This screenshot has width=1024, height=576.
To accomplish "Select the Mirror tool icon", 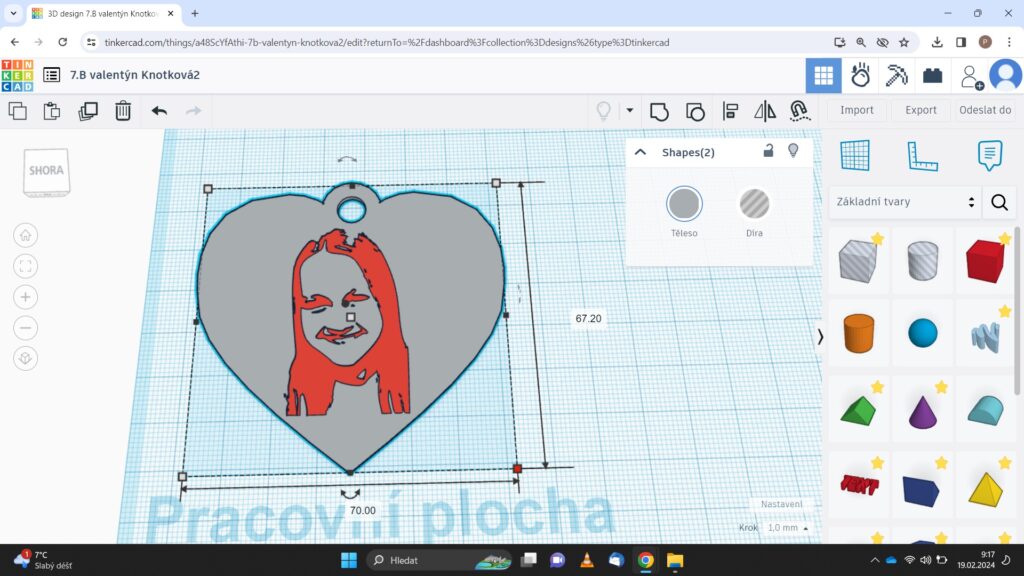I will (x=765, y=111).
